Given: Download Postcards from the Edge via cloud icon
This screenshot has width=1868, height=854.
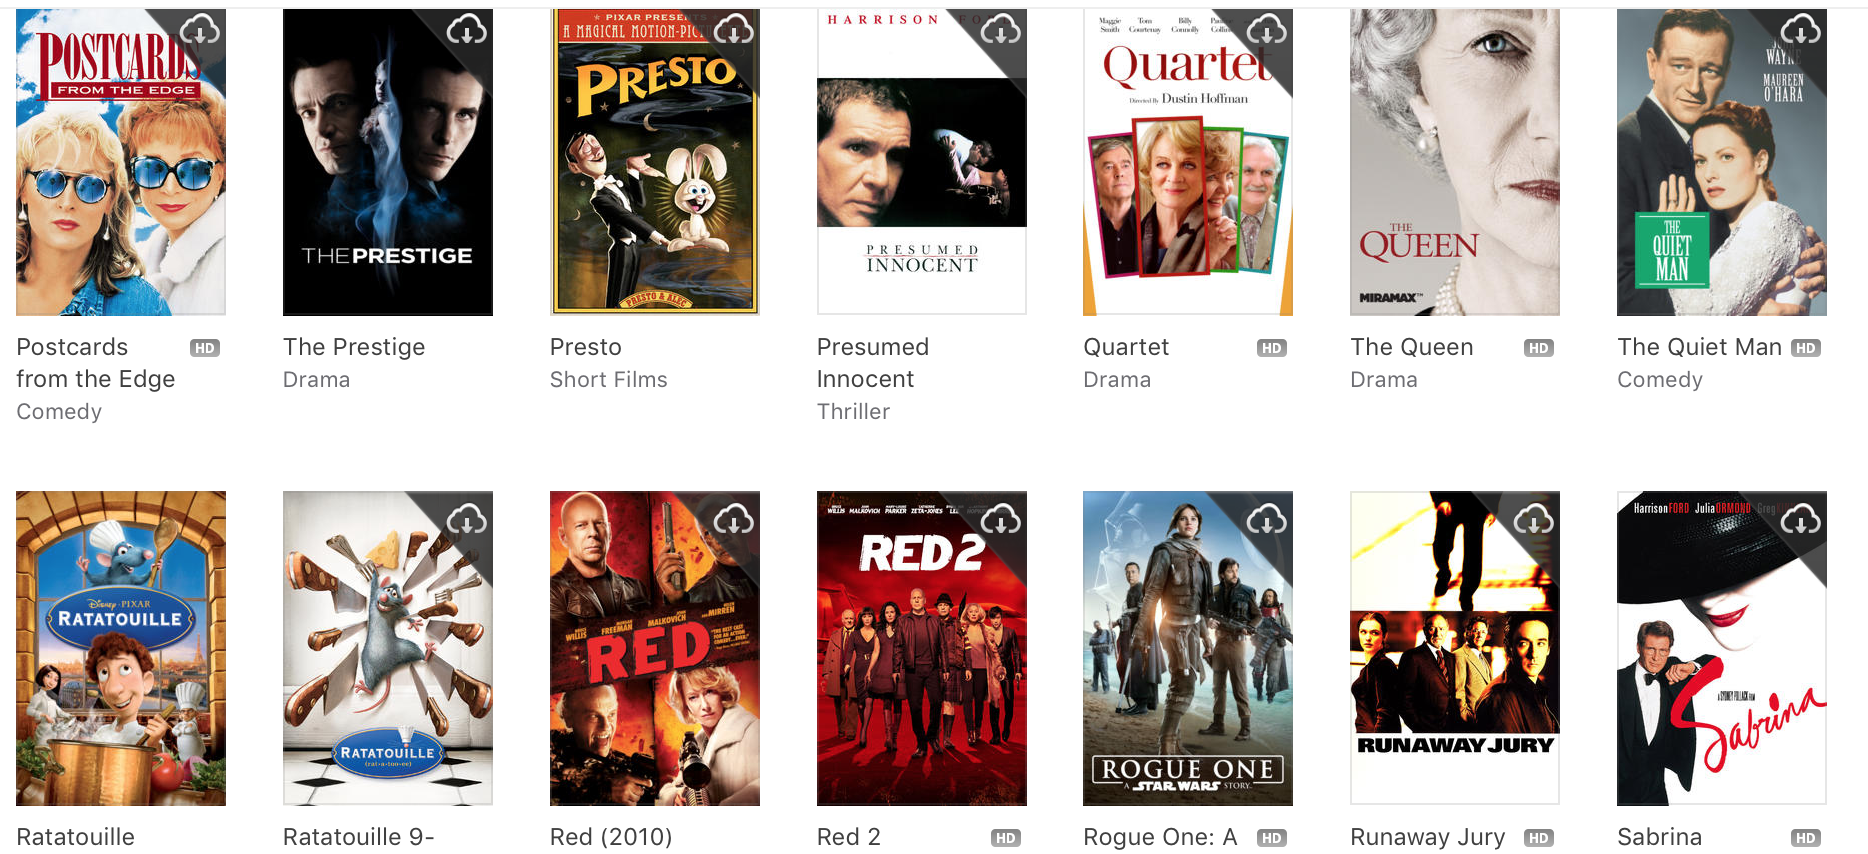Looking at the screenshot, I should click(x=200, y=31).
